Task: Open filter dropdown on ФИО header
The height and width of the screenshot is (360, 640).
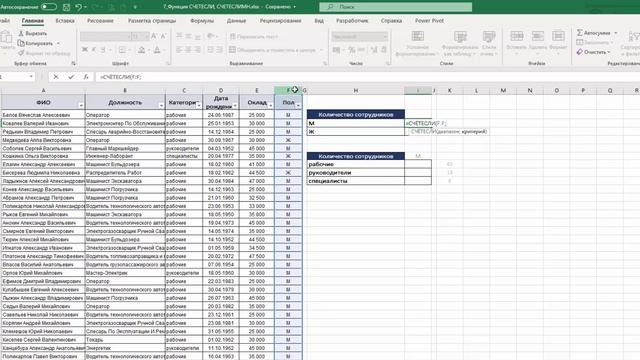Action: (x=81, y=106)
